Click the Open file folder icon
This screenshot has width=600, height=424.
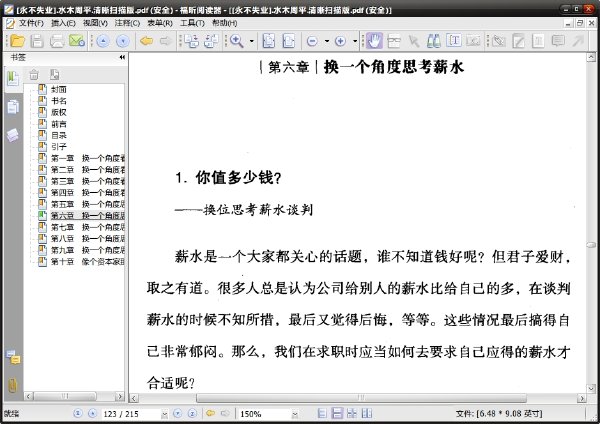pos(17,41)
